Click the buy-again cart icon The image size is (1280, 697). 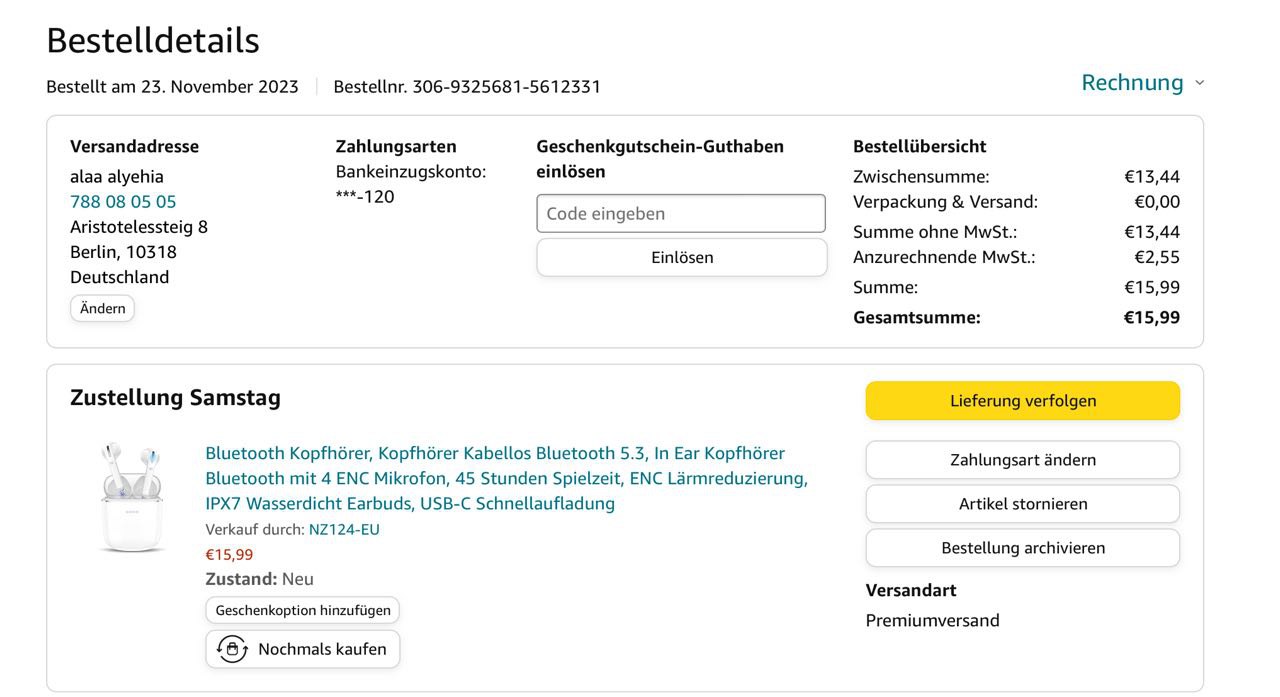[232, 649]
